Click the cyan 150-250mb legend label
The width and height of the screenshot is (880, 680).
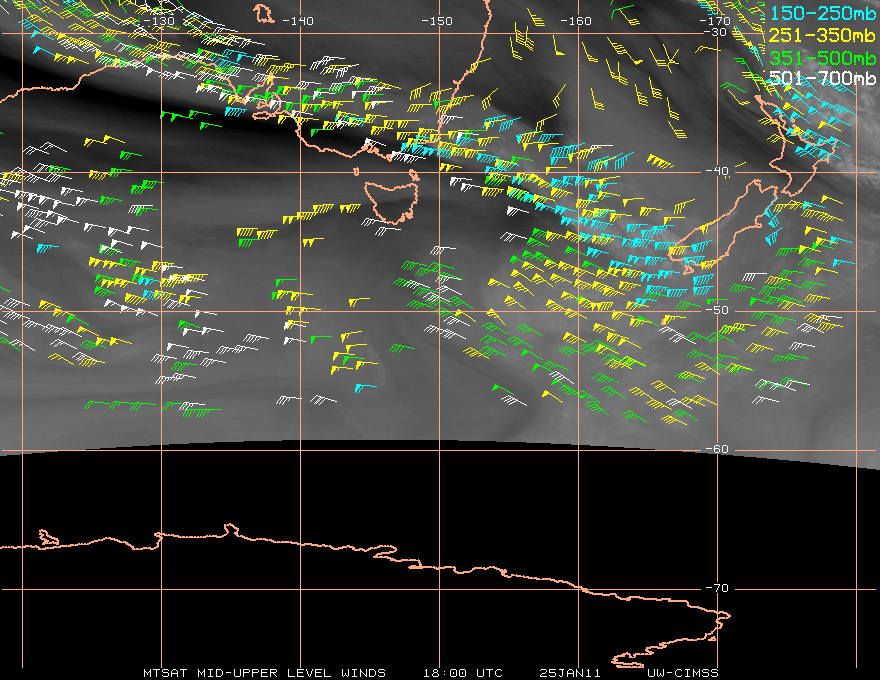823,13
